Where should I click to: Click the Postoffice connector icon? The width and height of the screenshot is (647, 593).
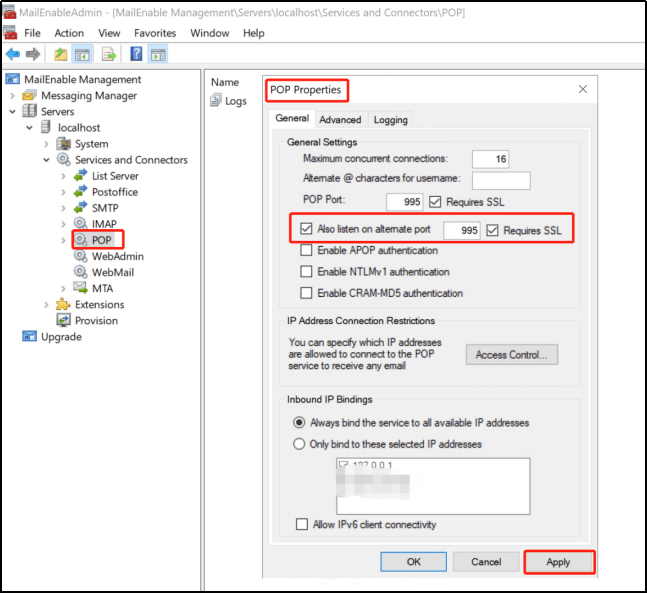point(80,191)
